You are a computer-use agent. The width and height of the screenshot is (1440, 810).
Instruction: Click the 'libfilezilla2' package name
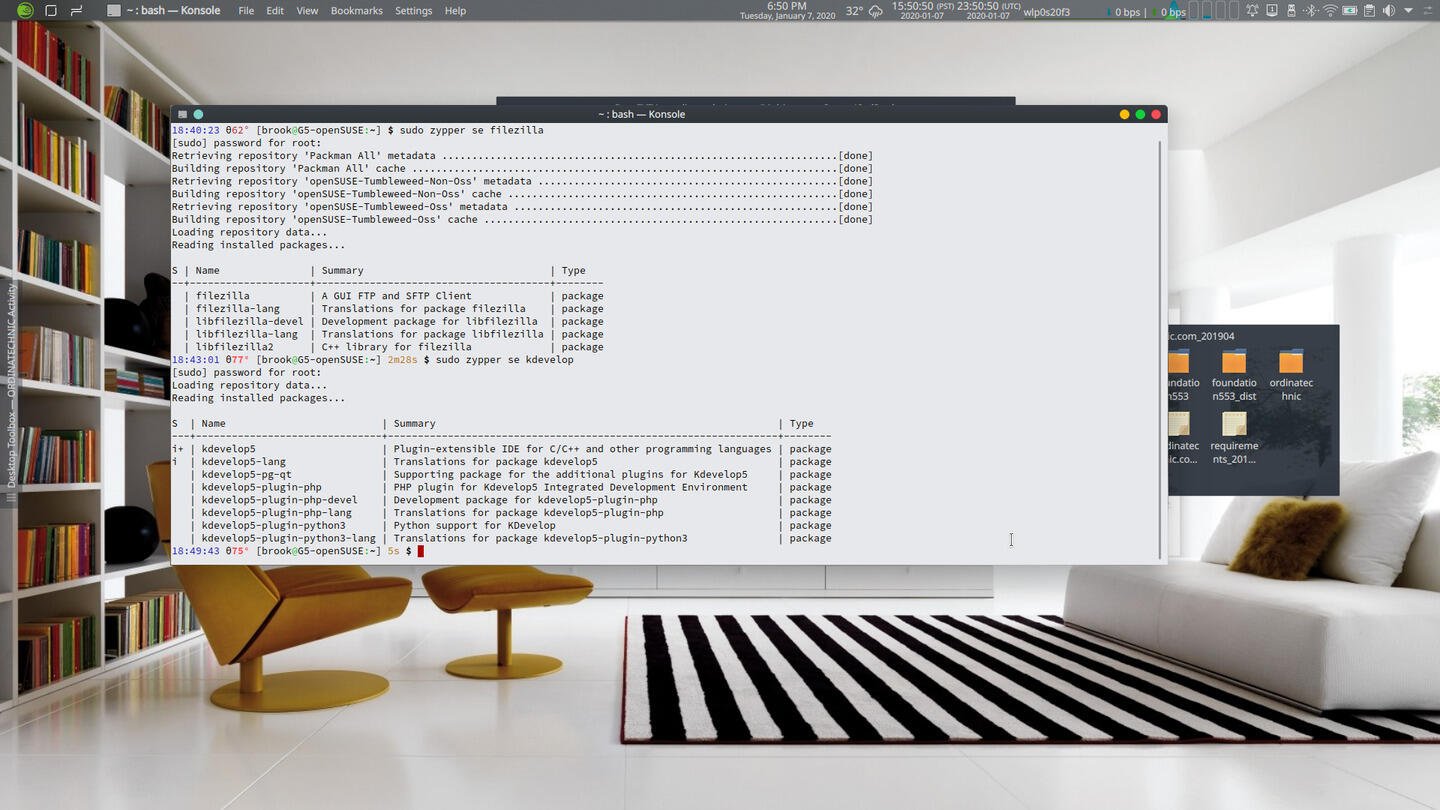(235, 347)
